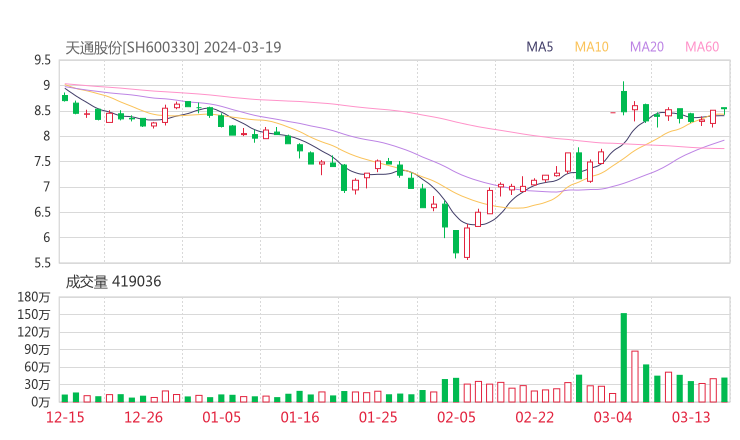740x440 pixels.
Task: Click the MA60 legend label
Action: coord(702,47)
